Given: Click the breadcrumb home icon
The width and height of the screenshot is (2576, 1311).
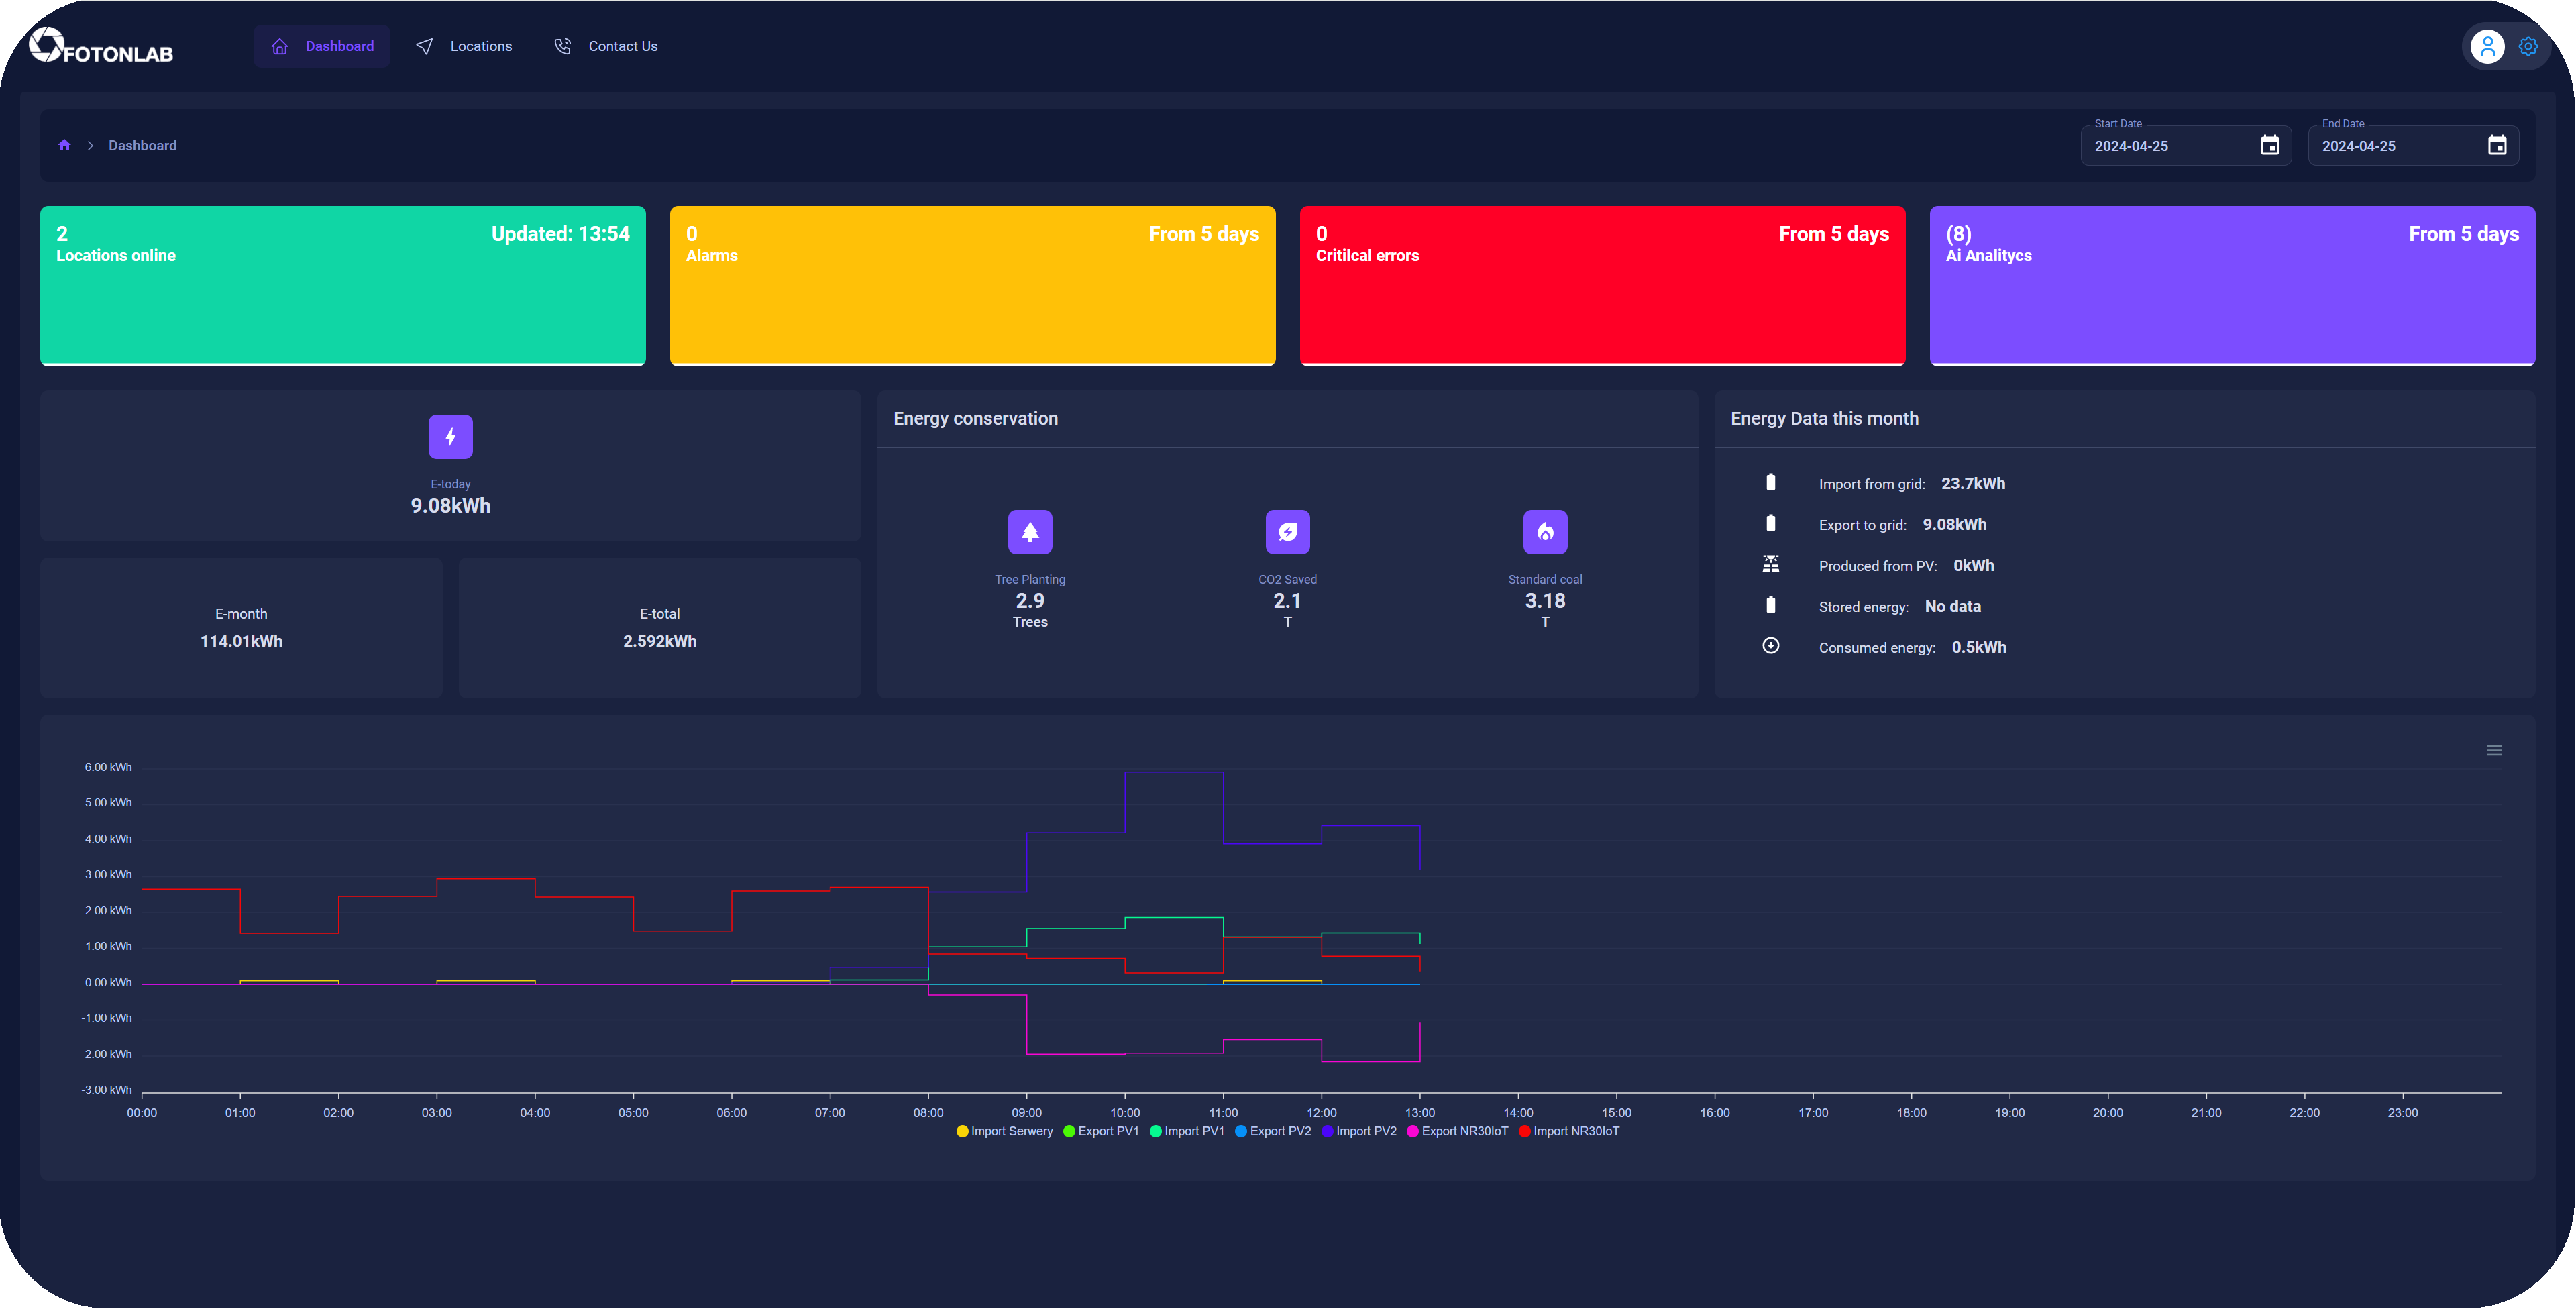Looking at the screenshot, I should click(64, 145).
